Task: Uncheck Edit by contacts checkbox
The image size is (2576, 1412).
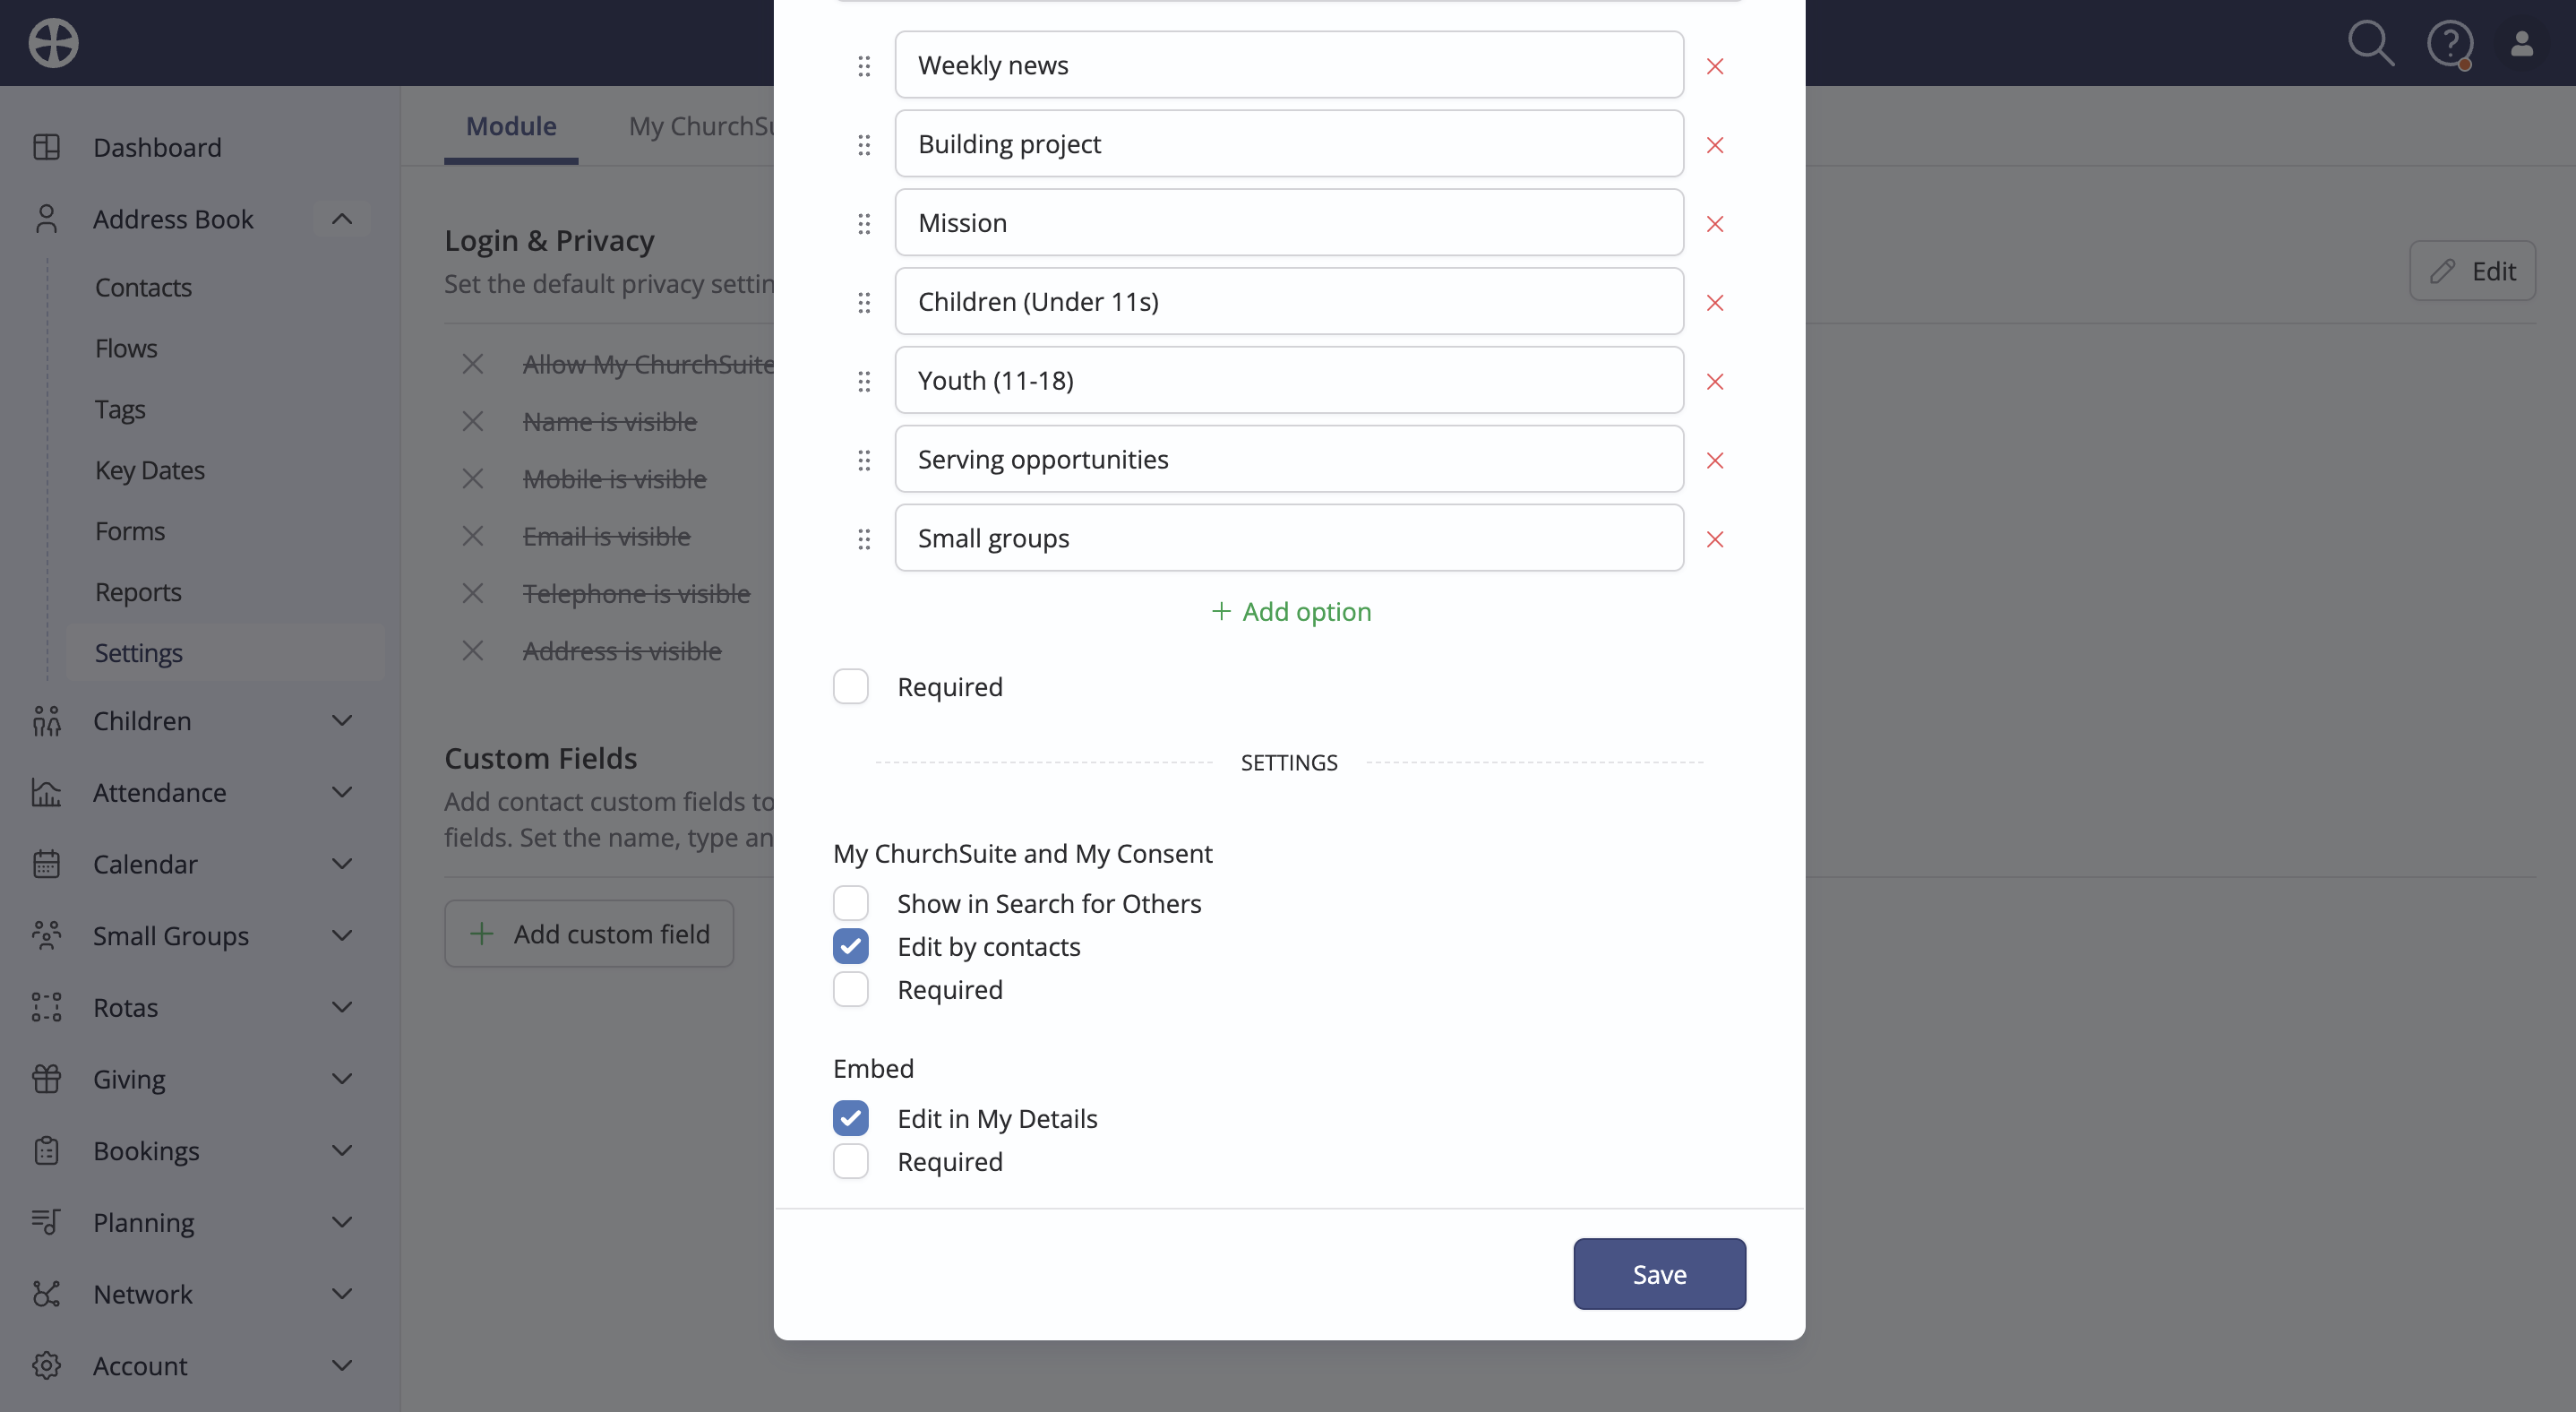Action: [850, 946]
